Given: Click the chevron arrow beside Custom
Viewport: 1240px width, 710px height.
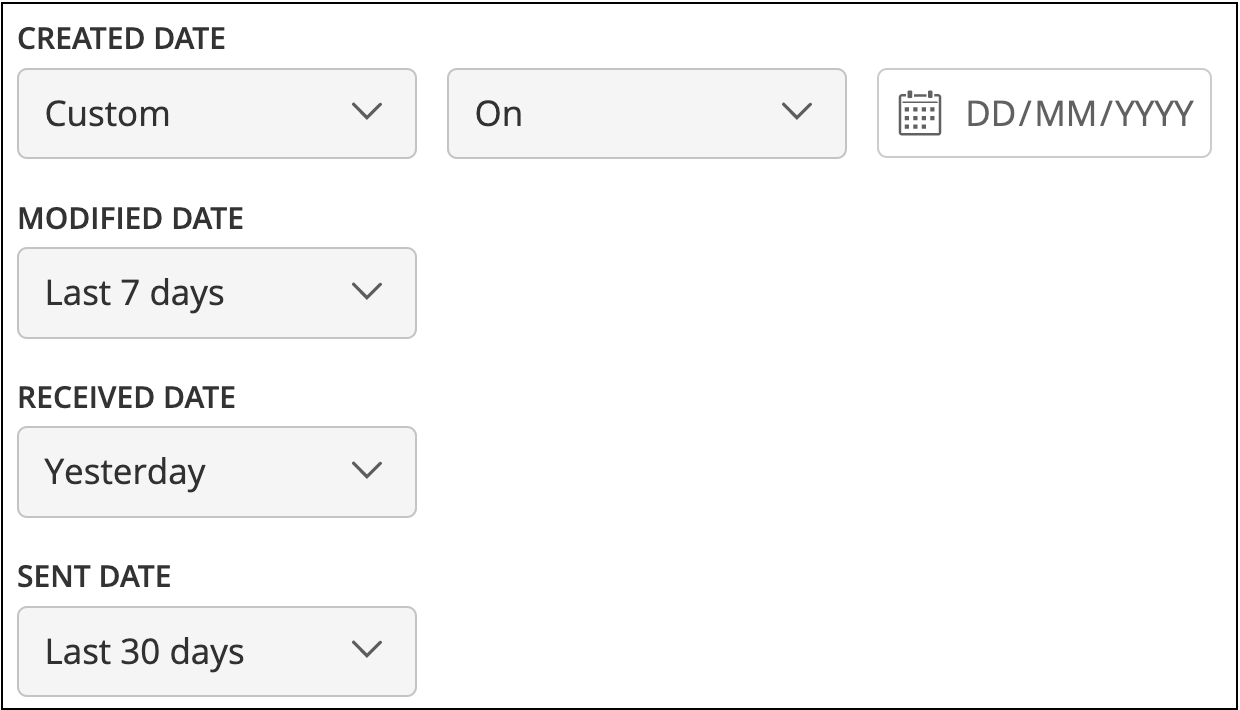Looking at the screenshot, I should [368, 112].
